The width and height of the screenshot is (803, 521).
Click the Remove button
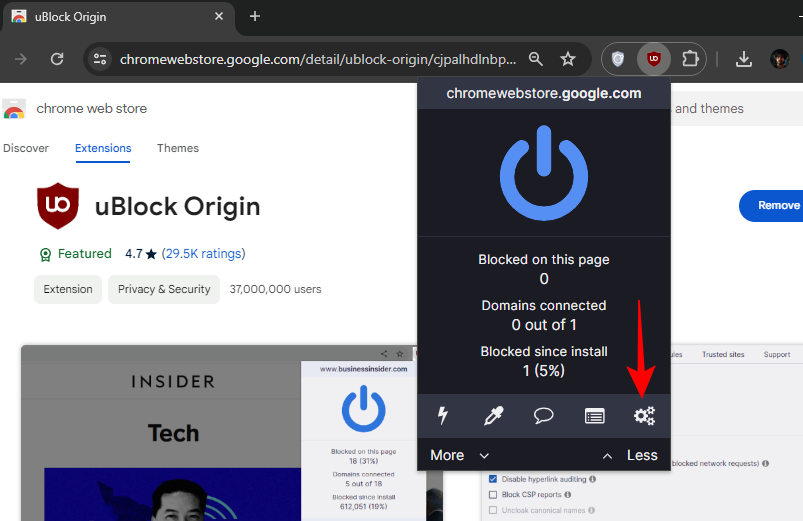(x=772, y=205)
